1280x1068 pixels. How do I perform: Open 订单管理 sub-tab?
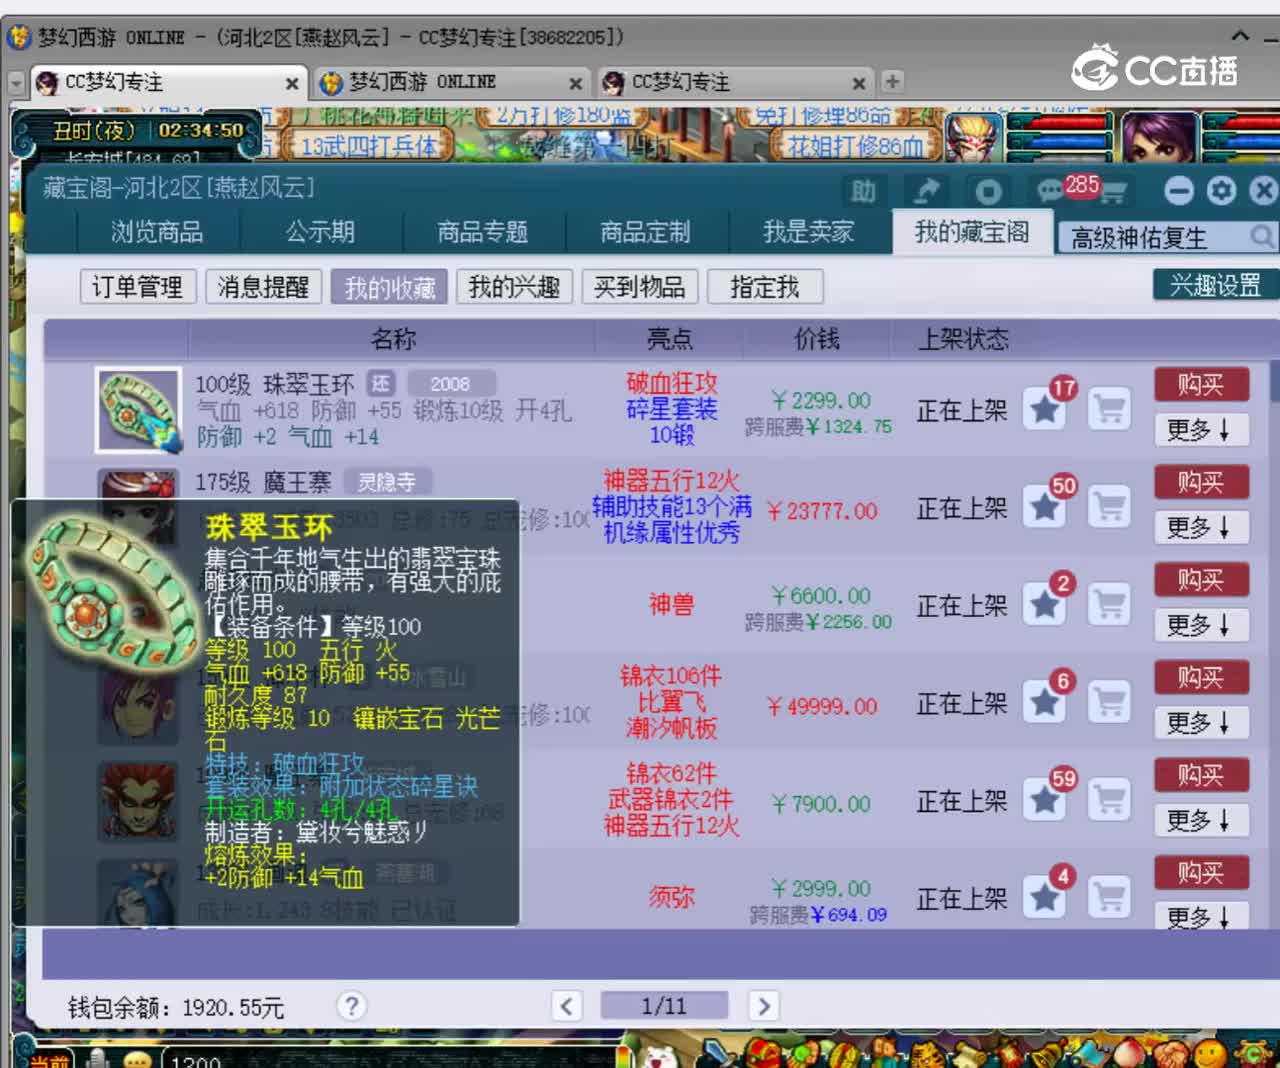click(138, 287)
